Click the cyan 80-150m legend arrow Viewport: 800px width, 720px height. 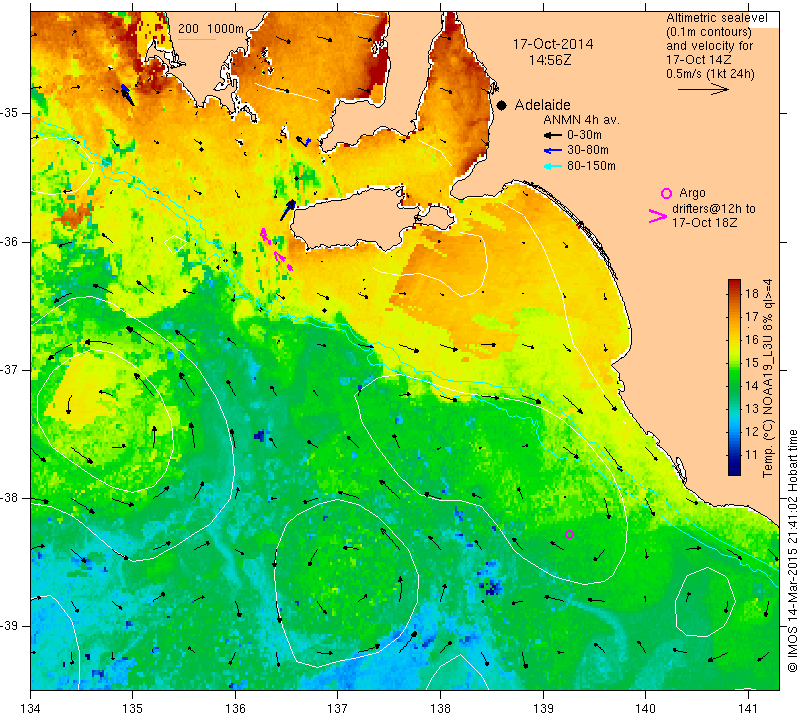[x=553, y=166]
